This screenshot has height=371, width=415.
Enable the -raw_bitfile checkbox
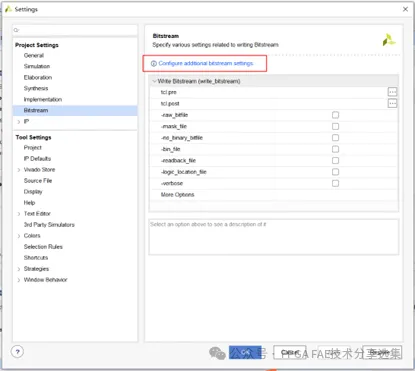335,115
